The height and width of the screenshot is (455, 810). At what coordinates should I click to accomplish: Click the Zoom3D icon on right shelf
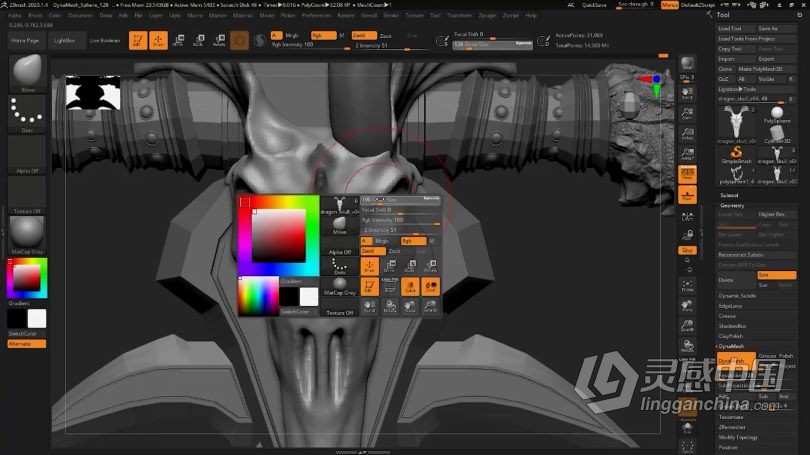click(687, 326)
